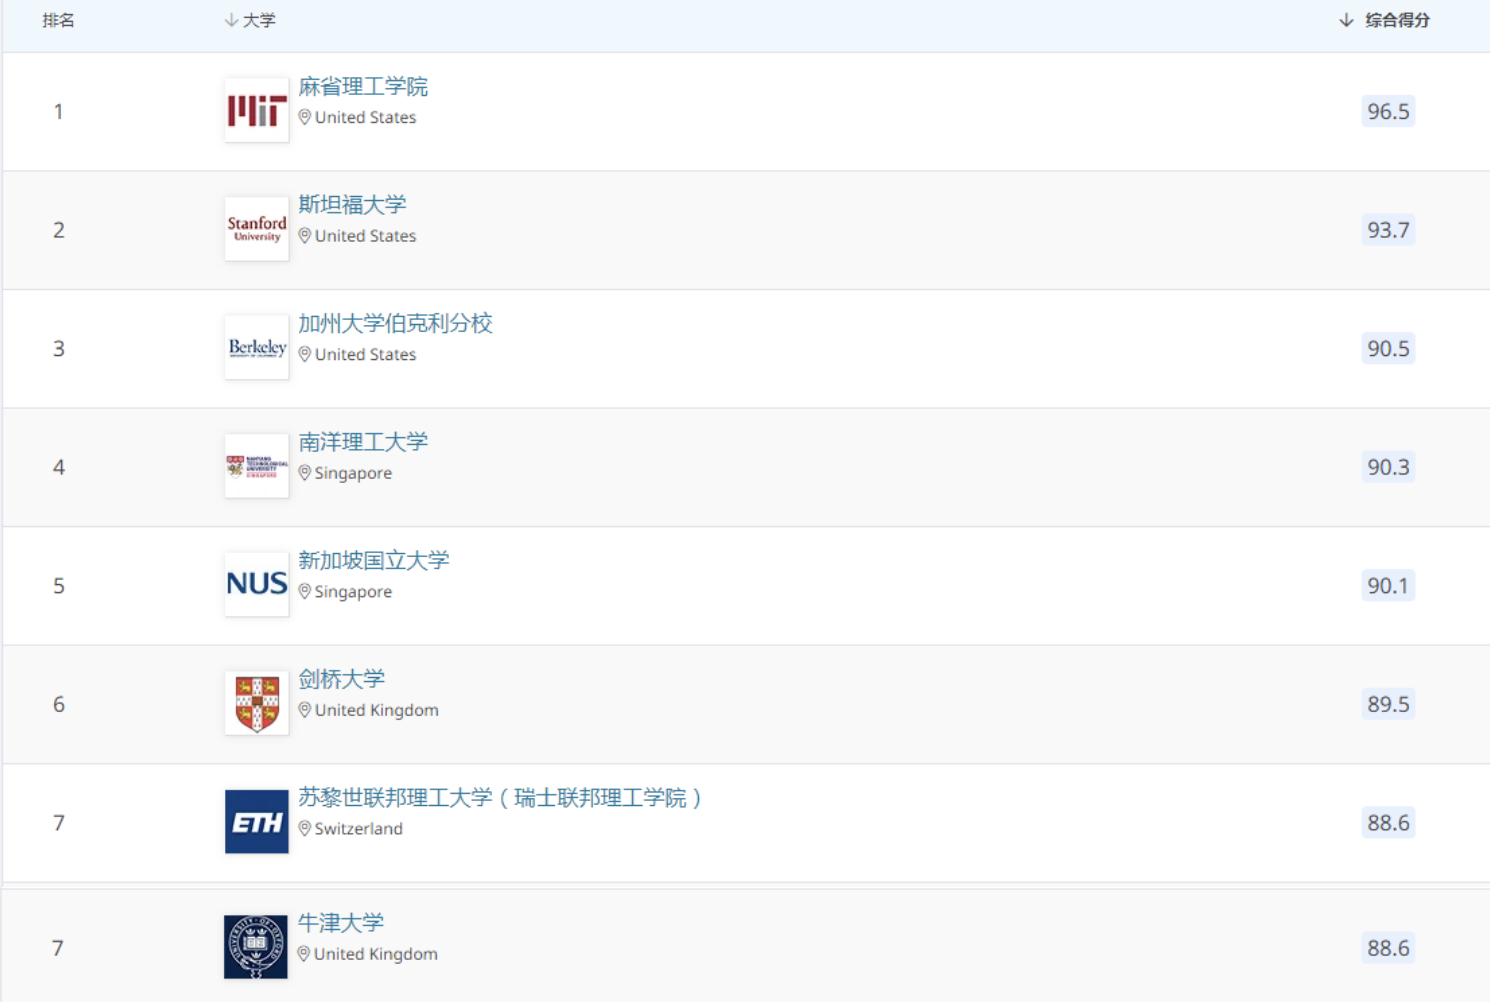Click the Nanyang Technological University logo
The image size is (1490, 1002).
pyautogui.click(x=256, y=466)
